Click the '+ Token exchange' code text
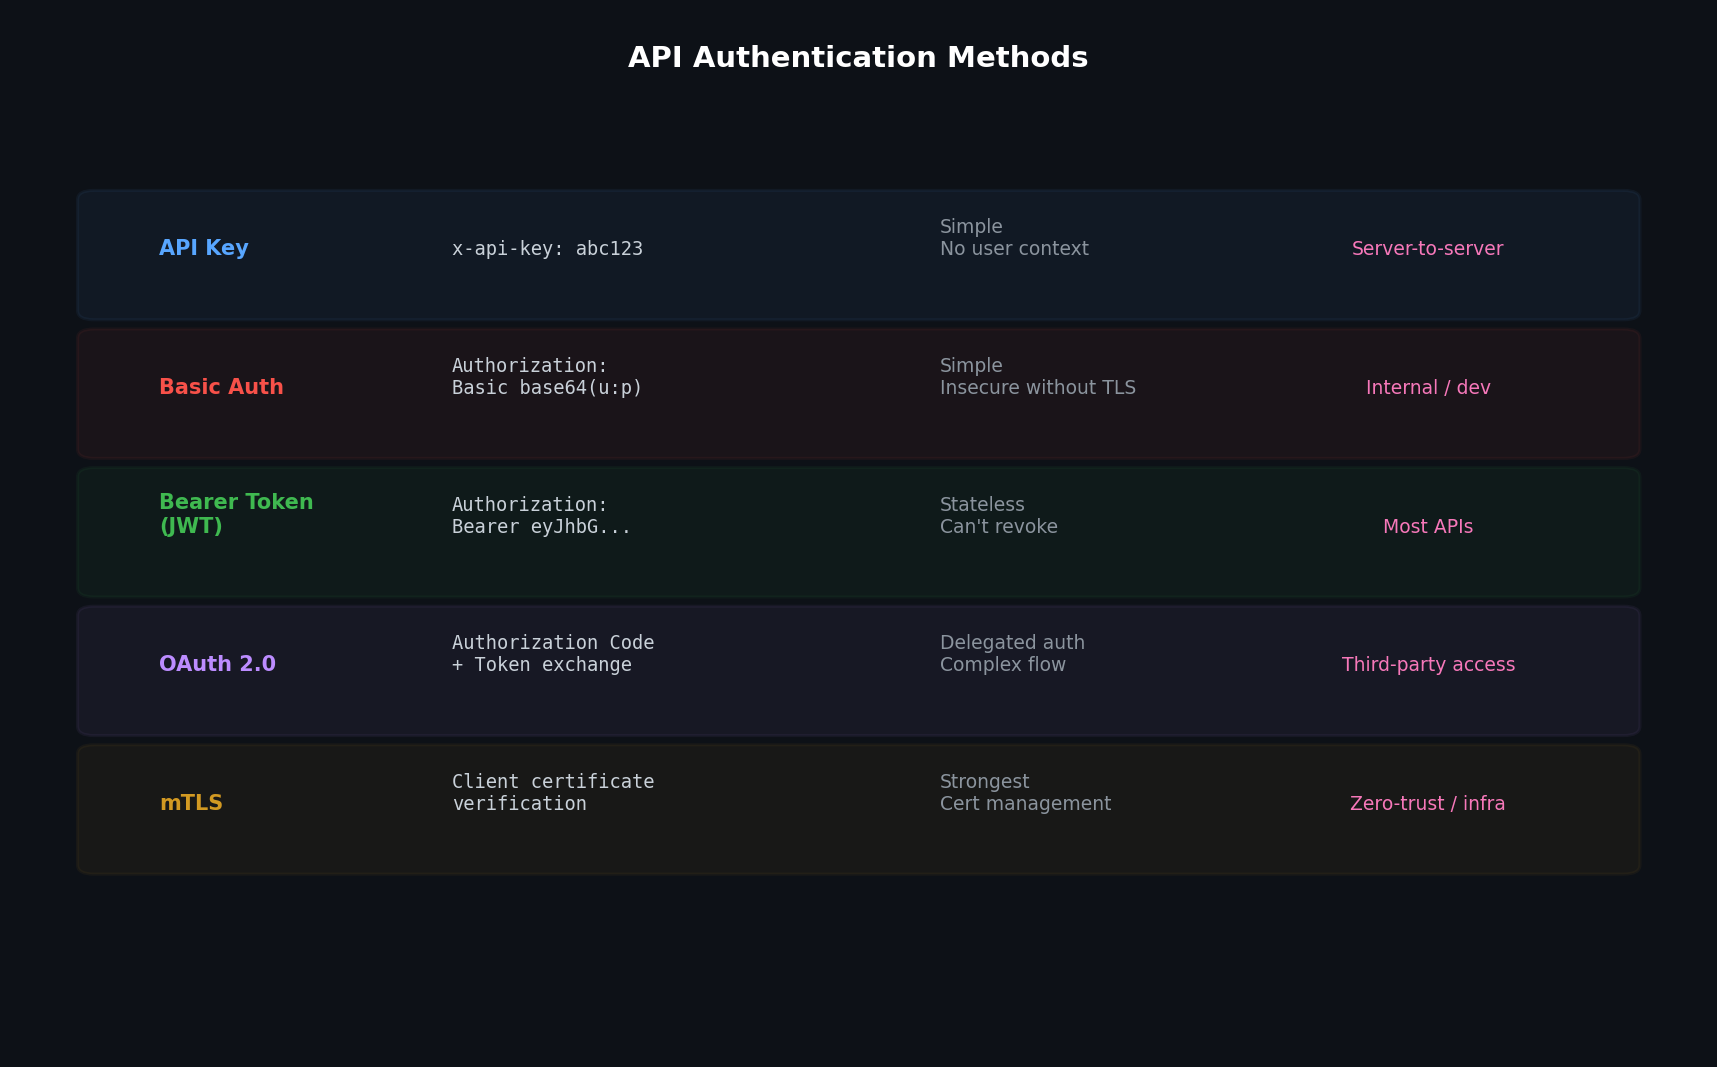Viewport: 1717px width, 1067px height. pos(541,665)
